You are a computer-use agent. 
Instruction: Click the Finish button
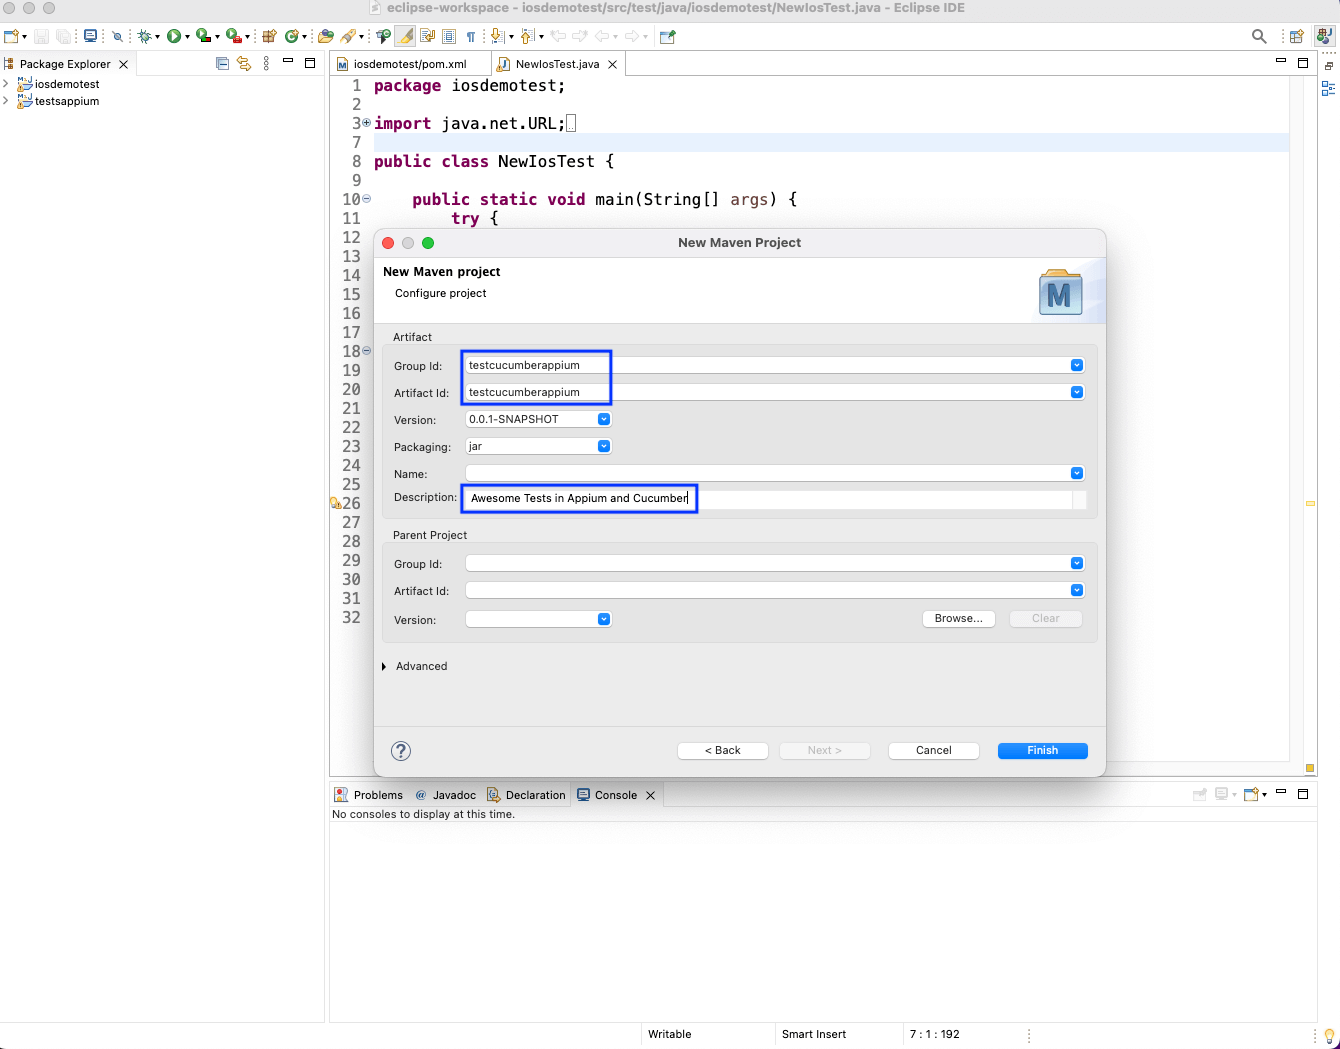1042,751
